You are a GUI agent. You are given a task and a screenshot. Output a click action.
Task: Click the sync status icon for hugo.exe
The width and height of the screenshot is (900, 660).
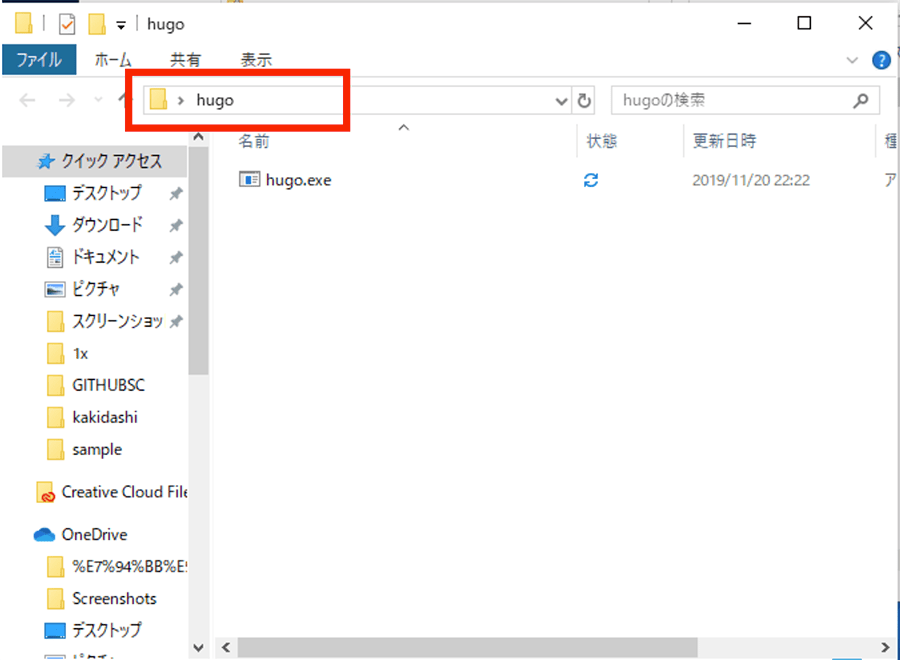point(591,180)
